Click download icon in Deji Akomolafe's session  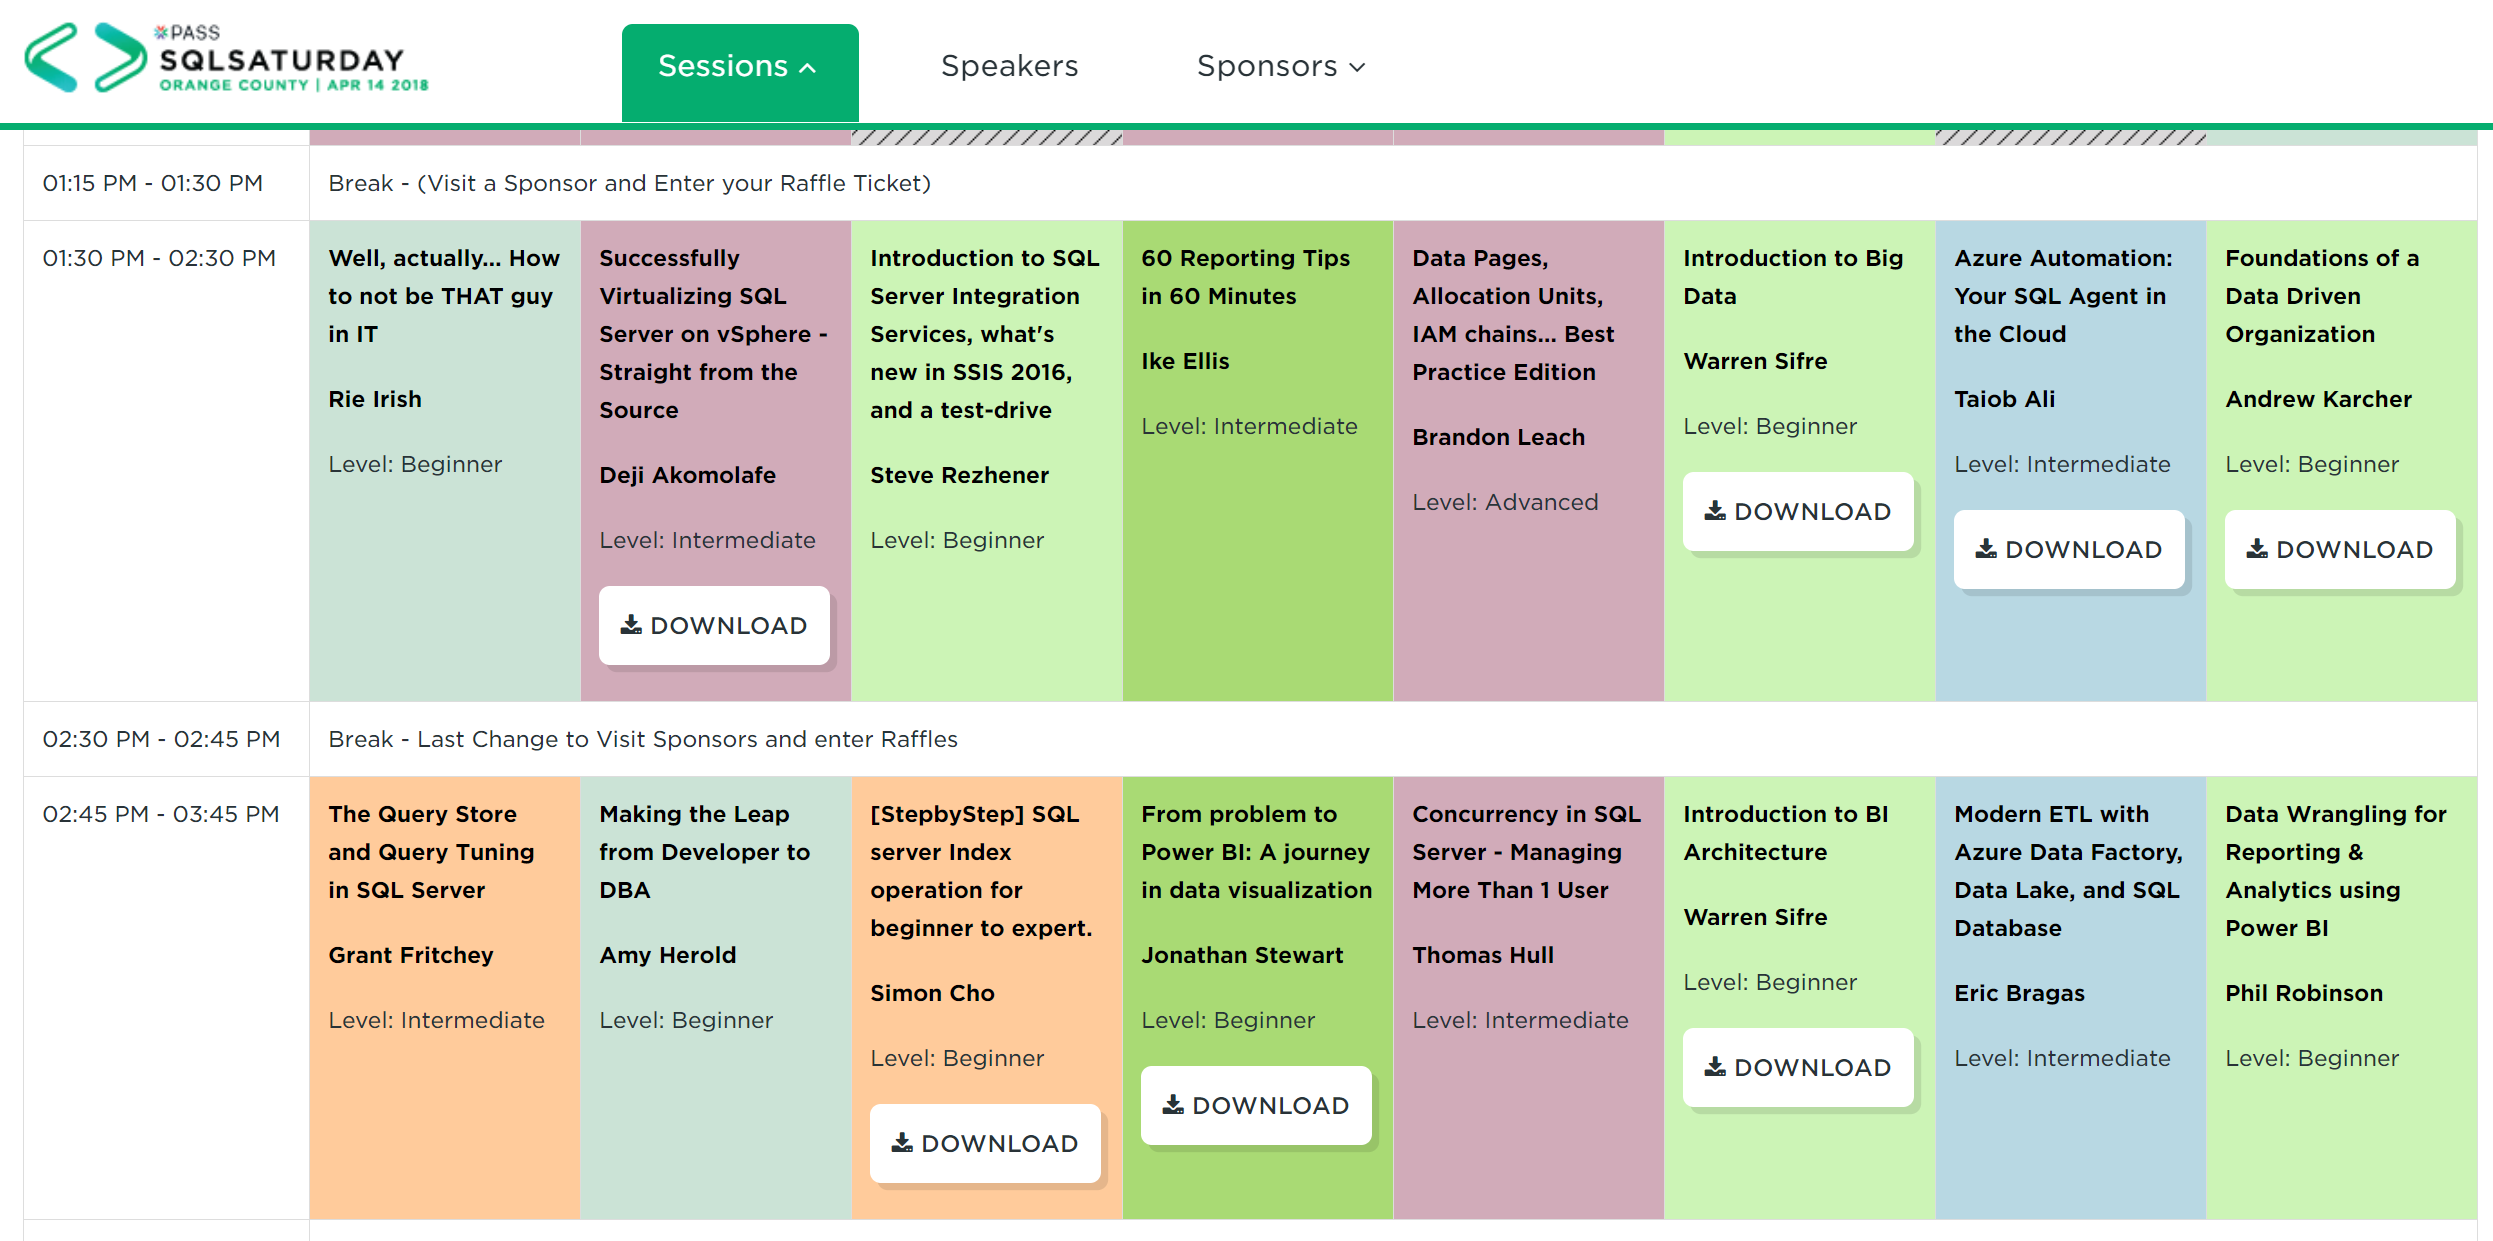pos(631,624)
